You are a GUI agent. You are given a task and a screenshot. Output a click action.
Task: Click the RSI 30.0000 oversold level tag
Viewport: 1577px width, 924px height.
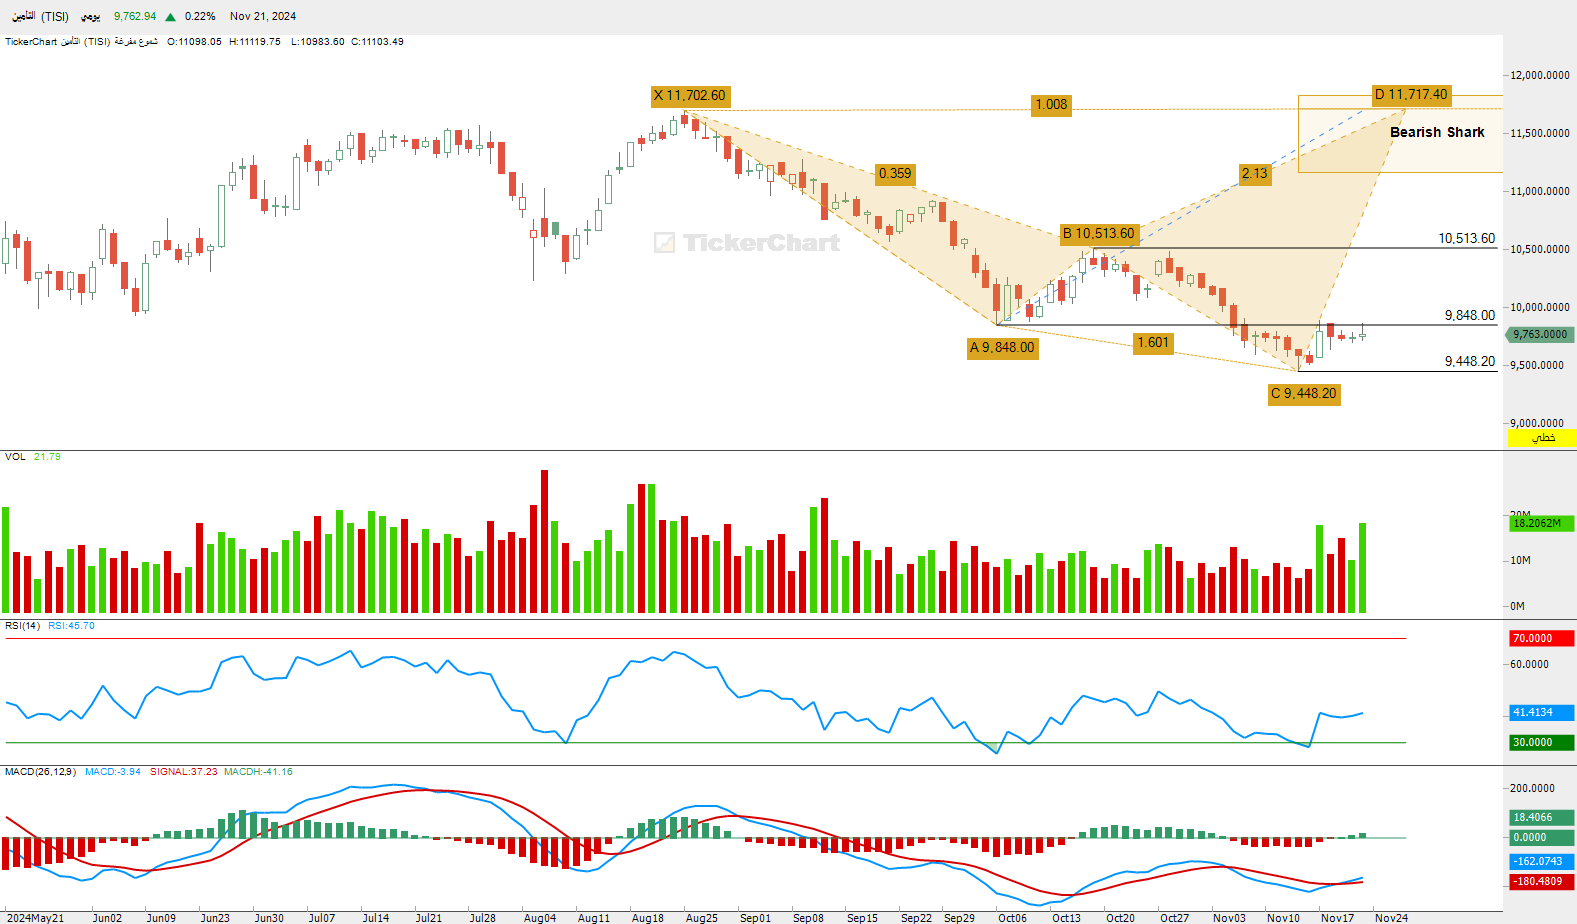pos(1541,743)
